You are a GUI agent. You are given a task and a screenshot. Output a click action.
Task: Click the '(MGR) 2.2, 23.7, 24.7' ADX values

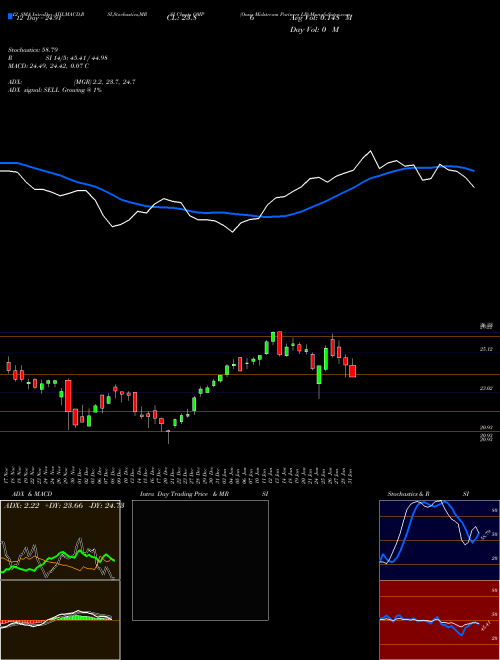[x=104, y=82]
